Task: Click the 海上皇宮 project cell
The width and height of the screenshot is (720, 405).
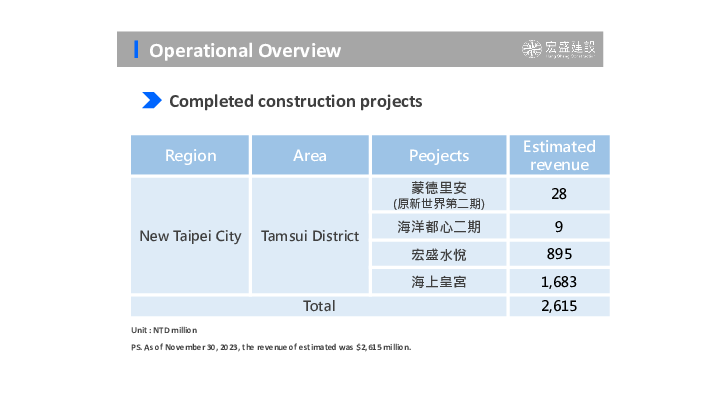Action: coord(439,282)
